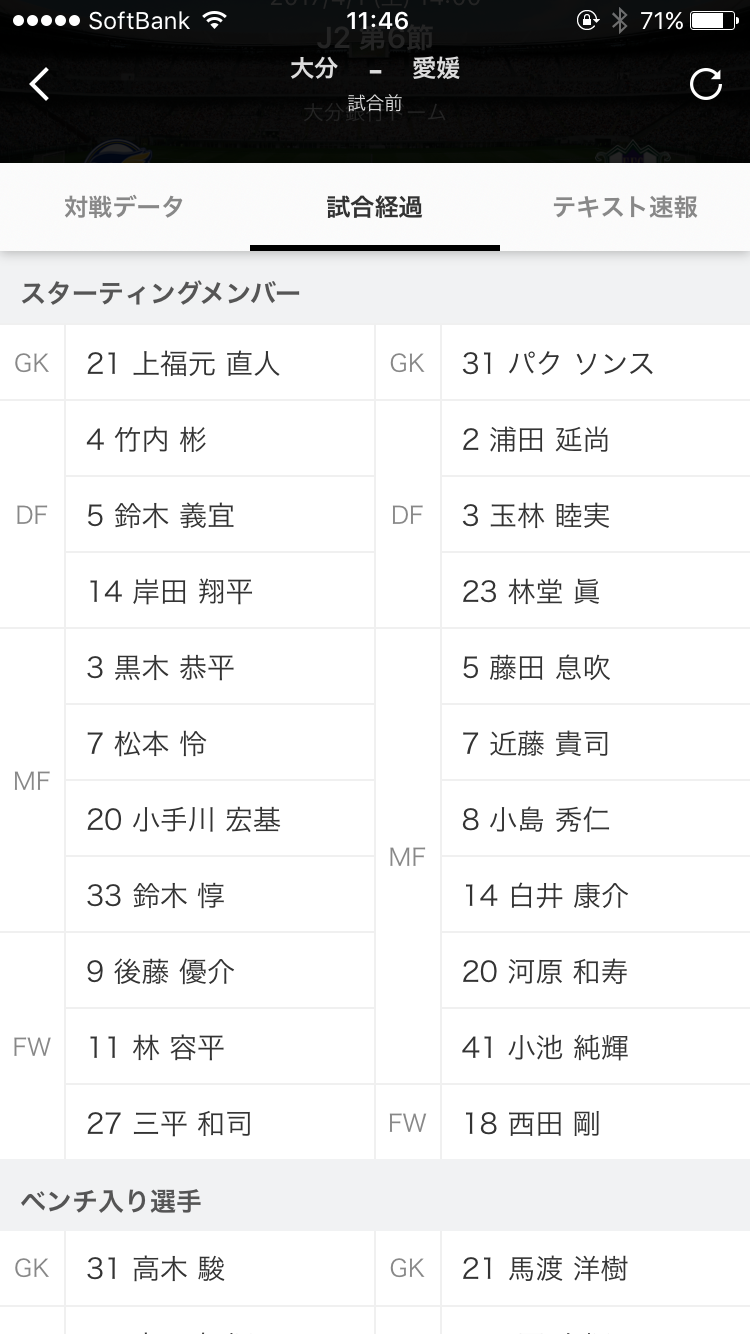Tap the back arrow icon
Screen dimensions: 750x1334
pyautogui.click(x=39, y=85)
